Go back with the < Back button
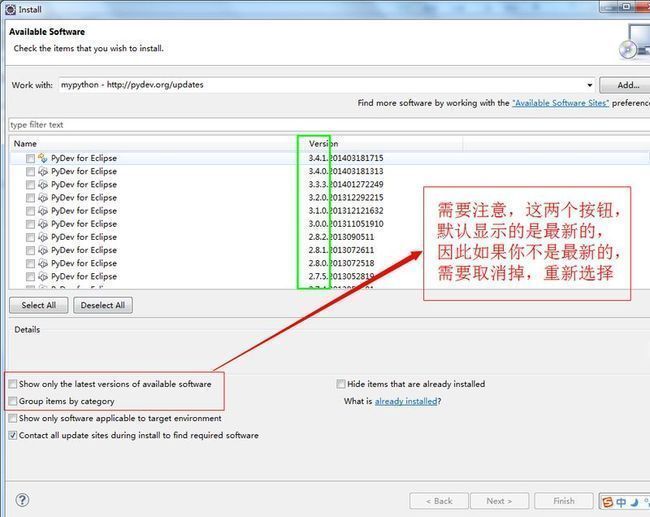This screenshot has width=650, height=517. (439, 501)
